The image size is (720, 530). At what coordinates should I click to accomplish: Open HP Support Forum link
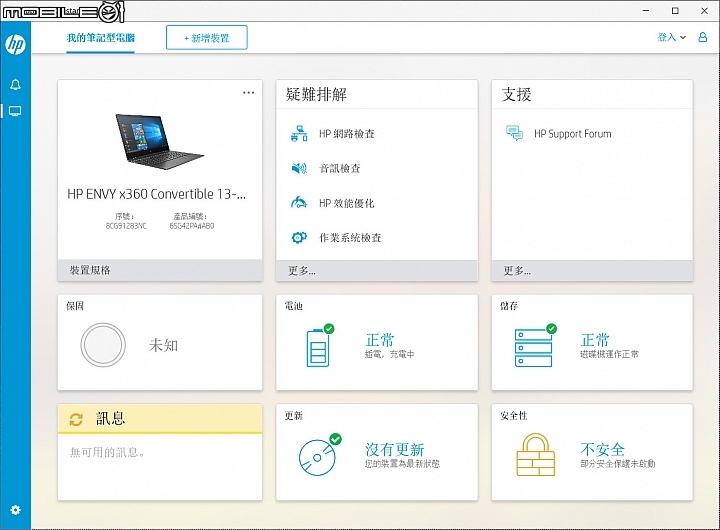coord(573,134)
